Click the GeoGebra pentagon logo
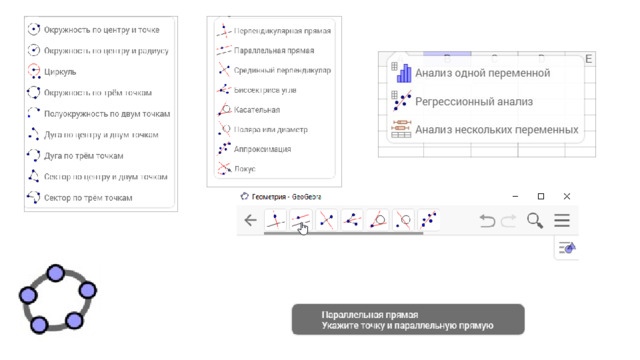The width and height of the screenshot is (640, 360). coord(58,299)
